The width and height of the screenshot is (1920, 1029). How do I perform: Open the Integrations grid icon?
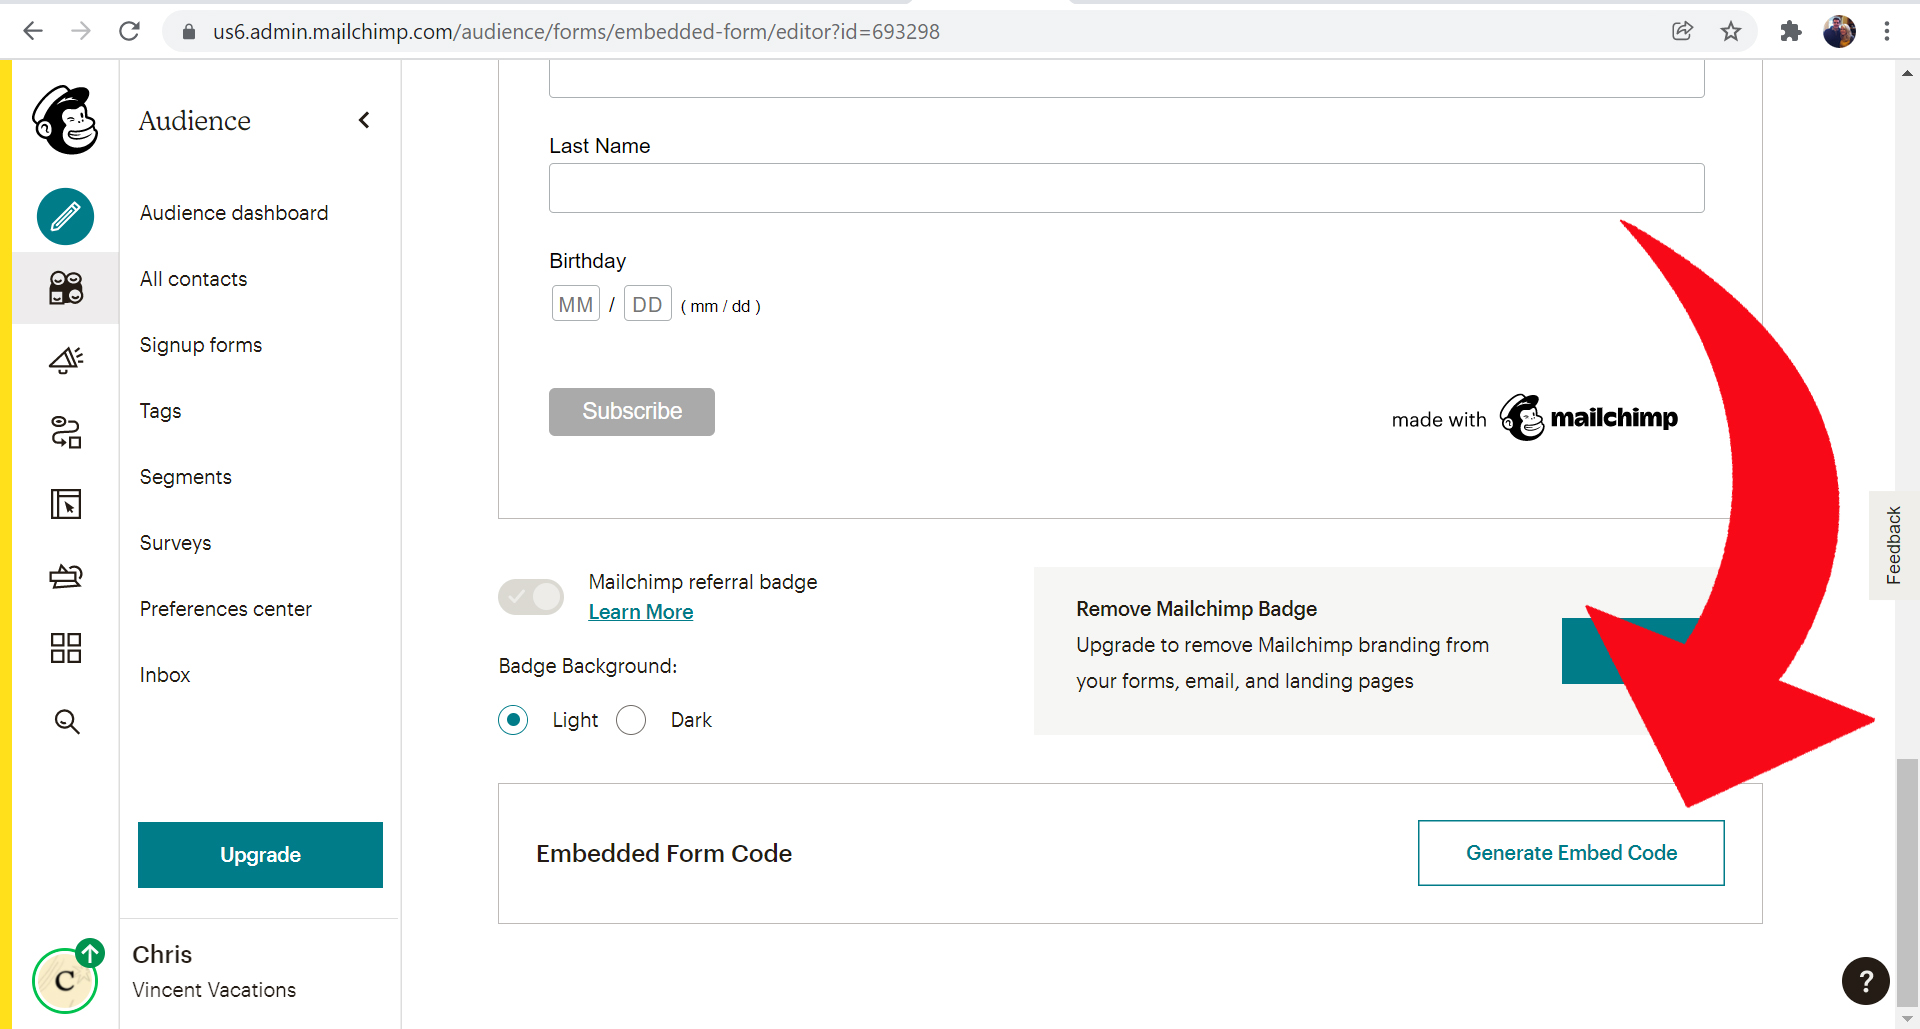tap(66, 648)
